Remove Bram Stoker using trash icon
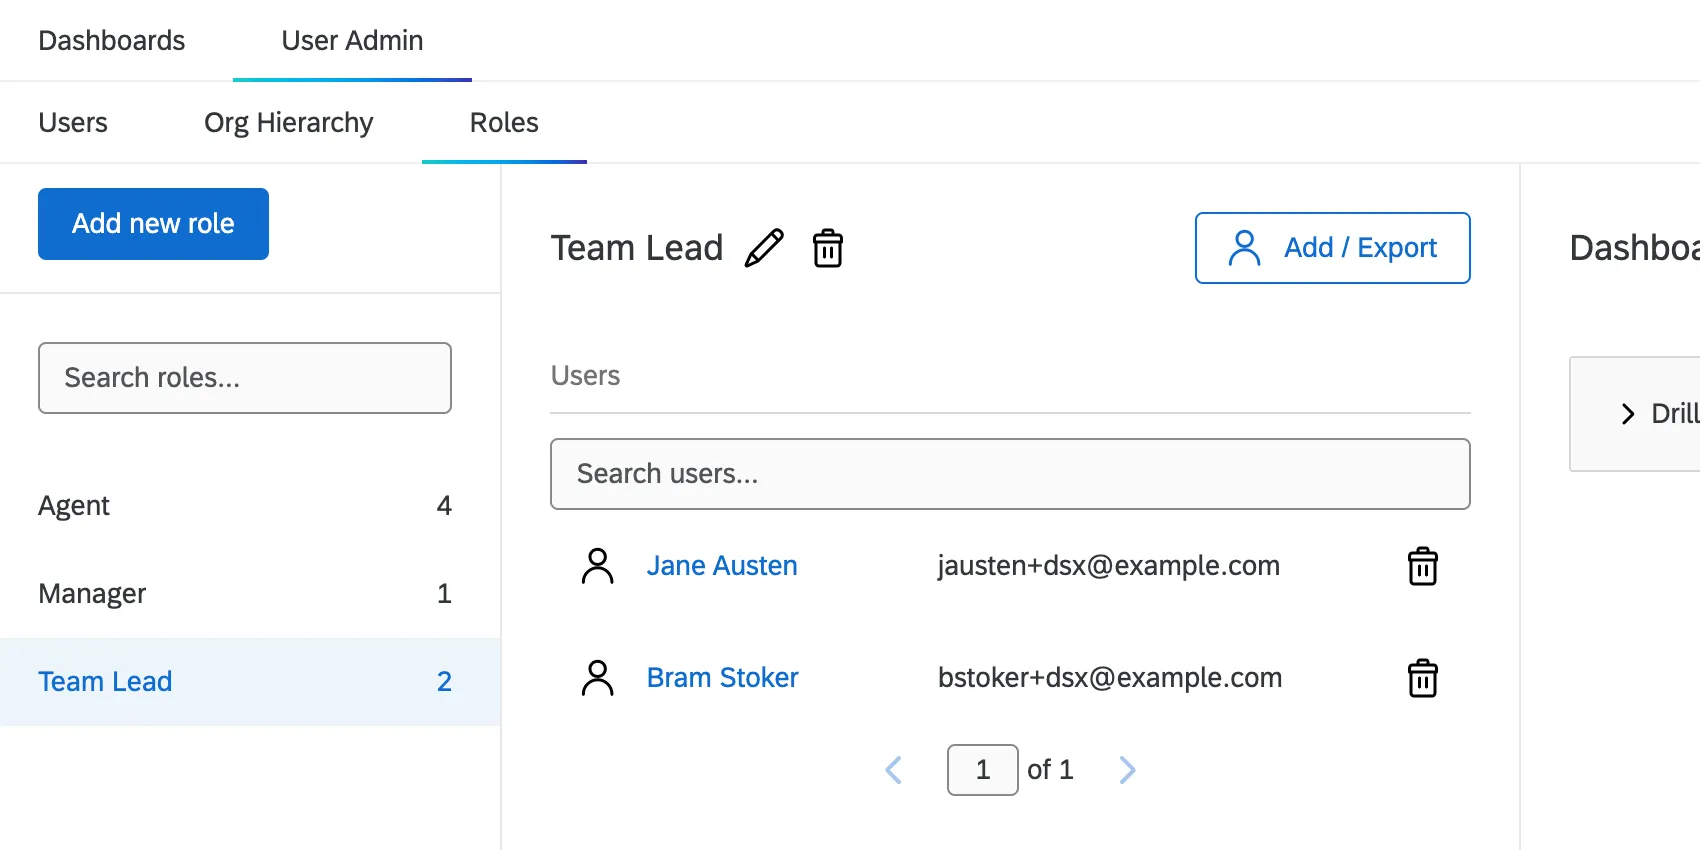The width and height of the screenshot is (1700, 850). click(1422, 678)
